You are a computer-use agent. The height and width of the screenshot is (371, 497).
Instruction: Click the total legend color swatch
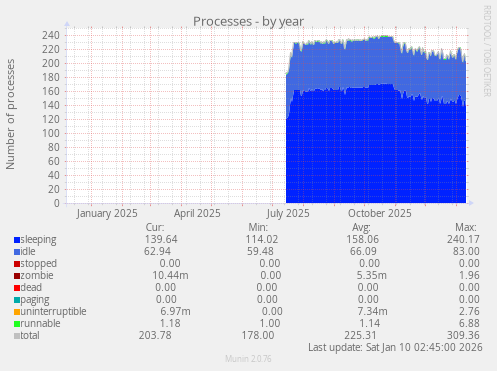[x=17, y=336]
